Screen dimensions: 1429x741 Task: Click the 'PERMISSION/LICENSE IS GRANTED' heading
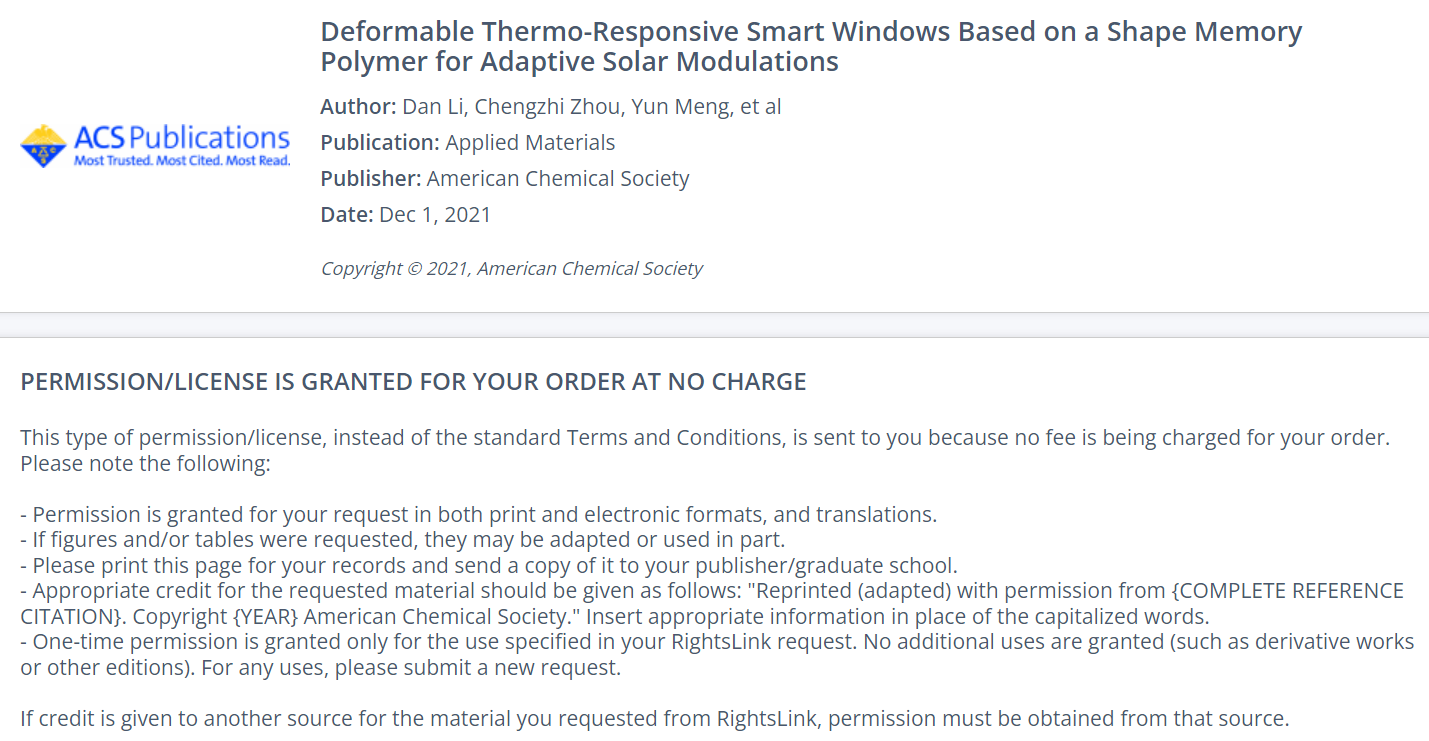click(413, 382)
